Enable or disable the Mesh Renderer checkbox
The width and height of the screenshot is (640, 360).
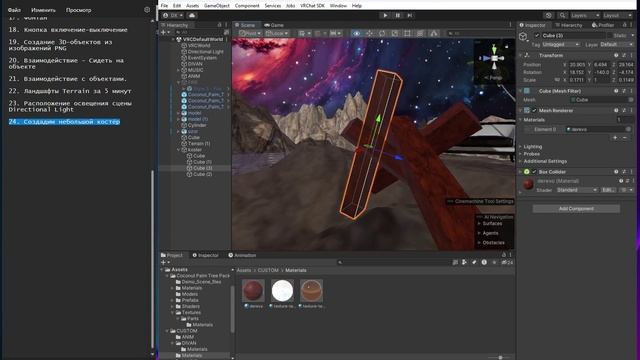tap(534, 110)
